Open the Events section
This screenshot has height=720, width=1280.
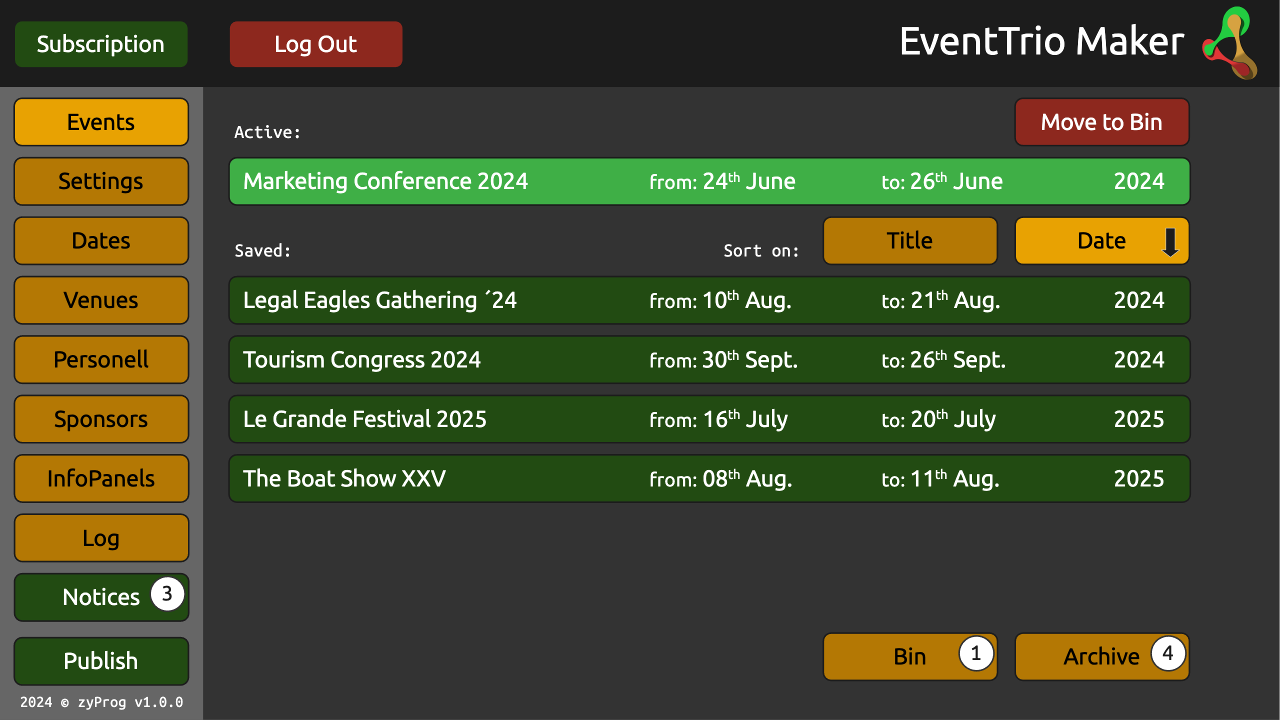(101, 122)
